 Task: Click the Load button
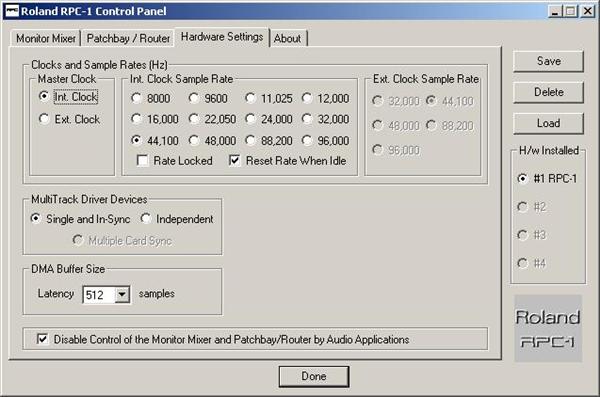(548, 123)
